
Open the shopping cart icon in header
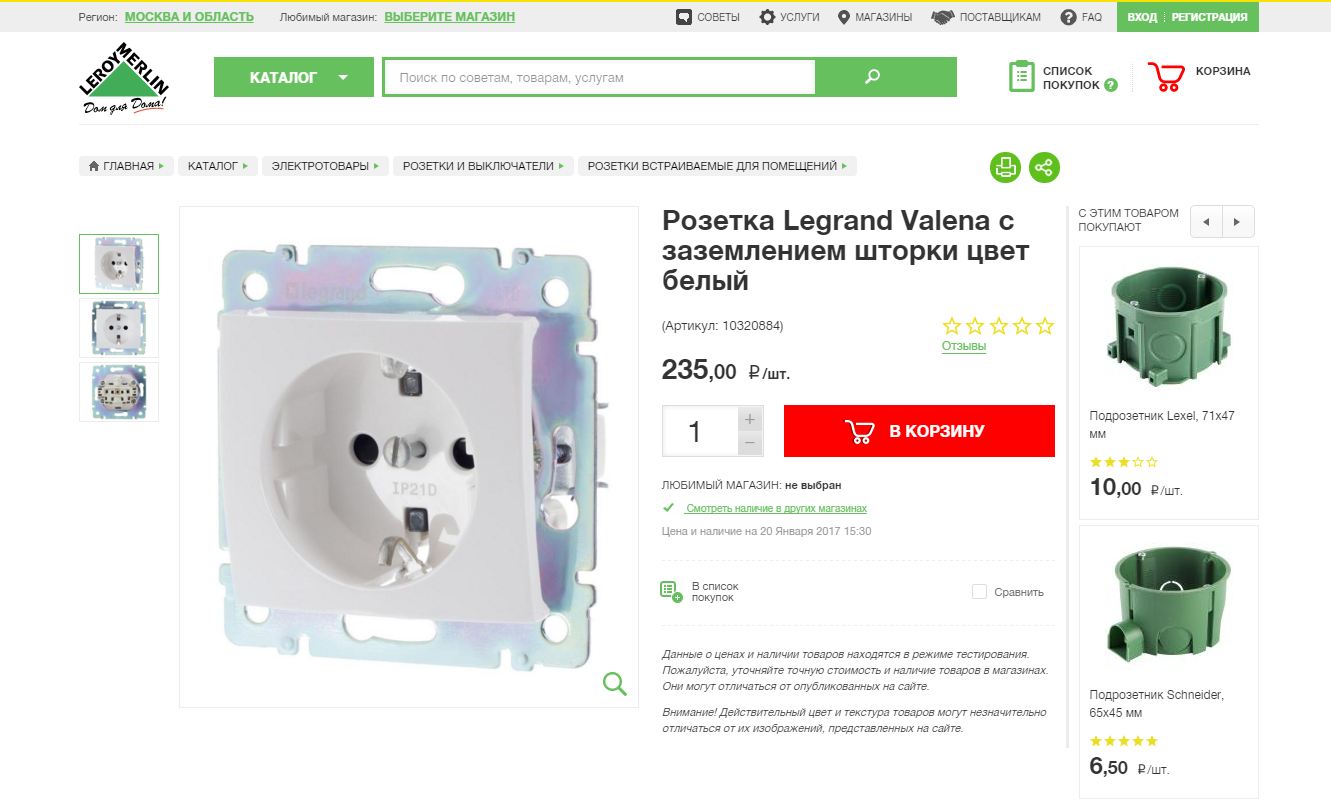pyautogui.click(x=1165, y=77)
